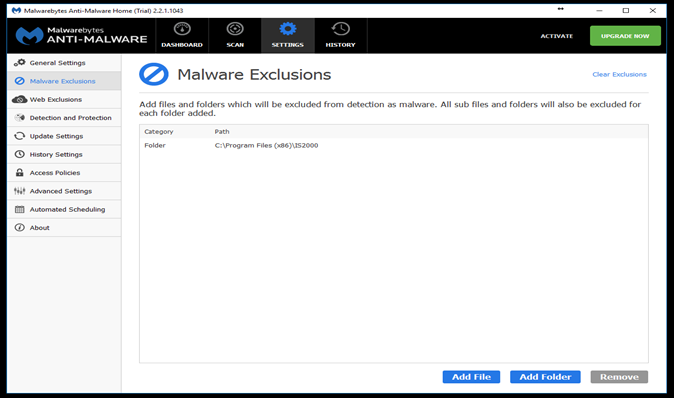Viewport: 674px width, 398px height.
Task: Go to Web Exclusions section
Action: [55, 99]
